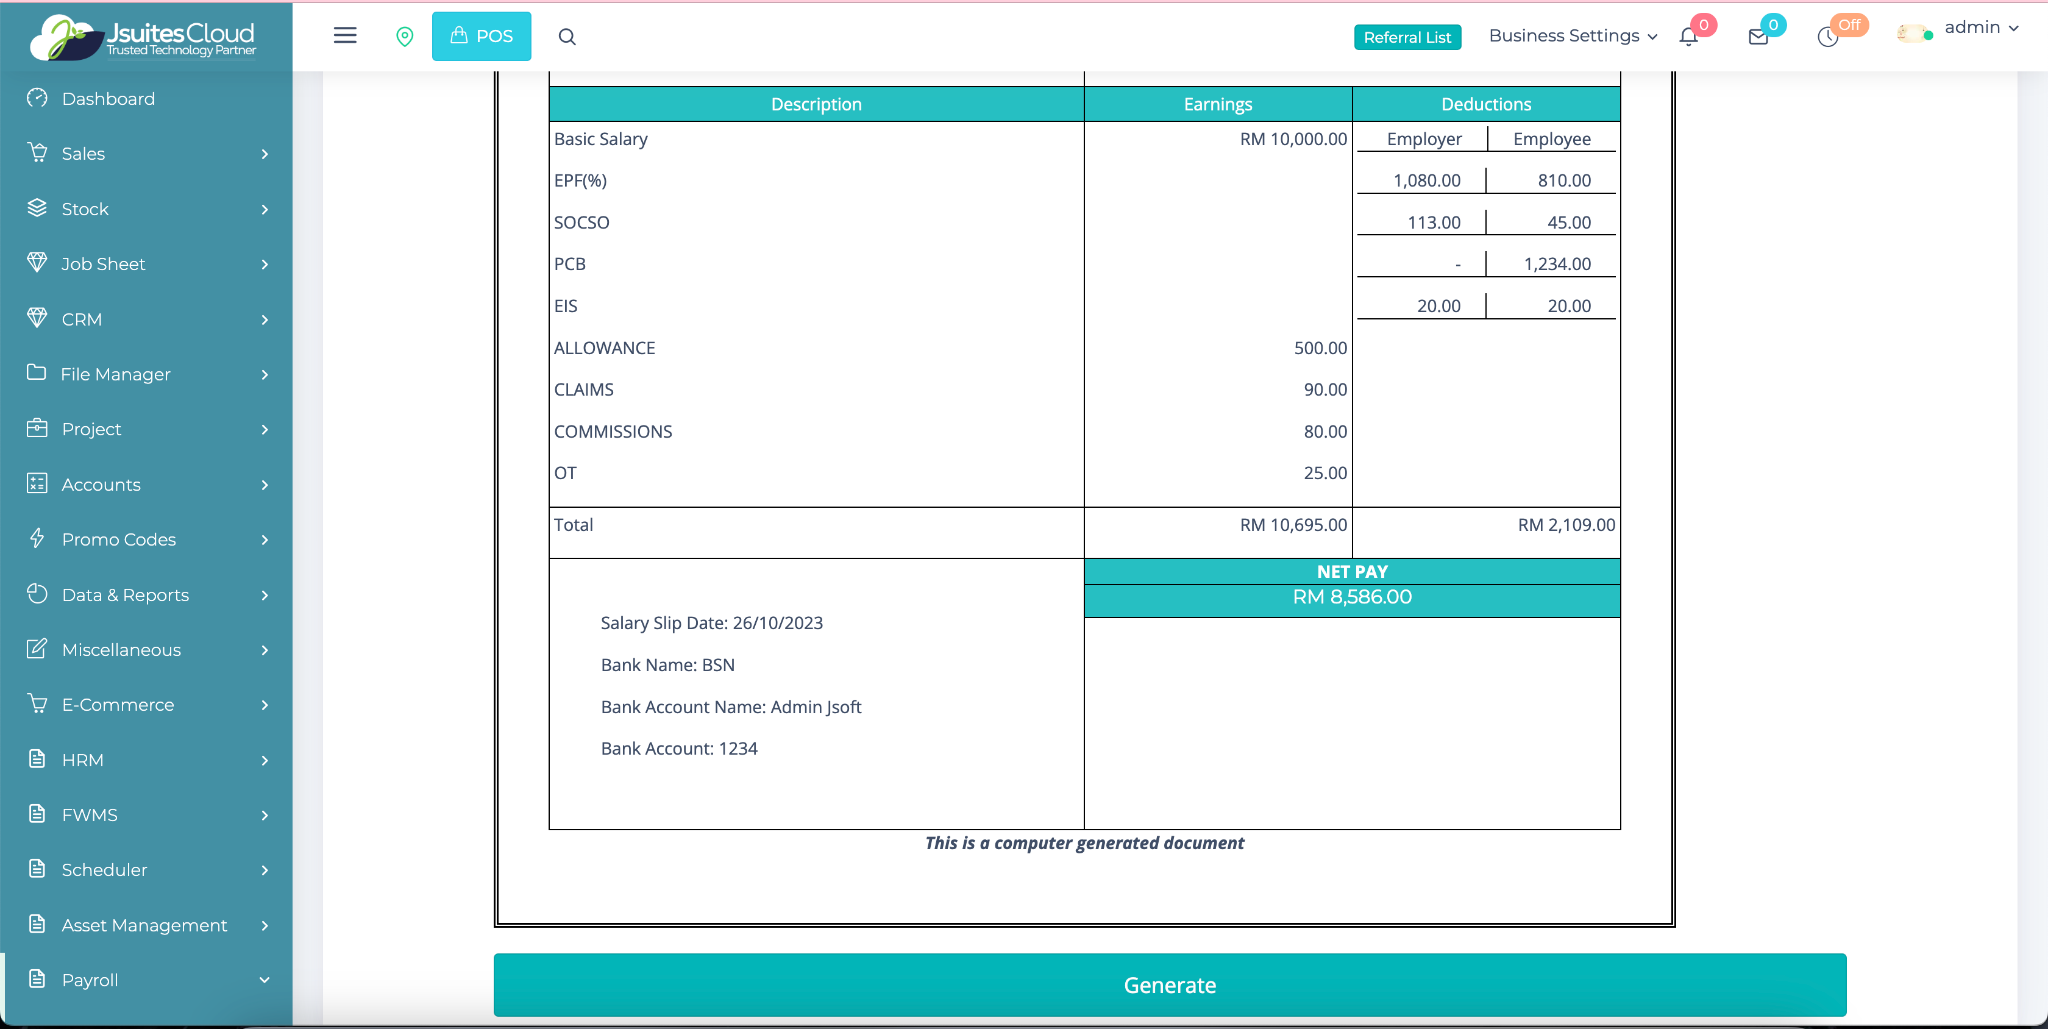Viewport: 2048px width, 1029px height.
Task: Collapse the Payroll sidebar section
Action: click(x=264, y=980)
